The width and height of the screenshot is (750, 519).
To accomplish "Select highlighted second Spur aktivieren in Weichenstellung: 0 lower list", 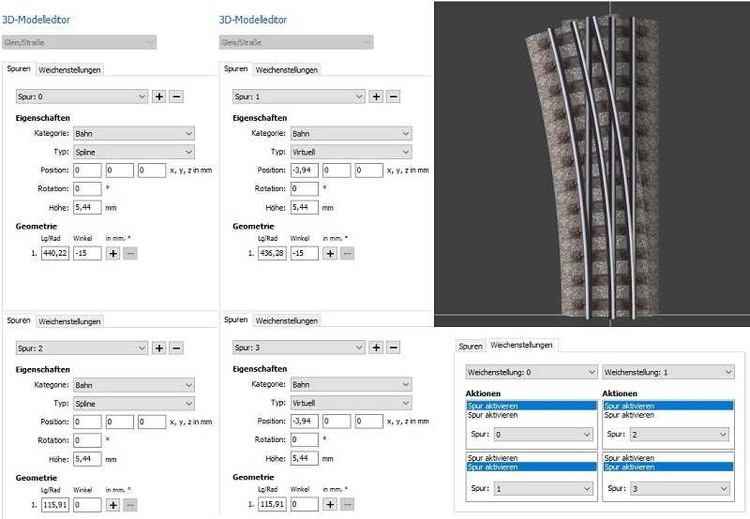I will point(531,467).
